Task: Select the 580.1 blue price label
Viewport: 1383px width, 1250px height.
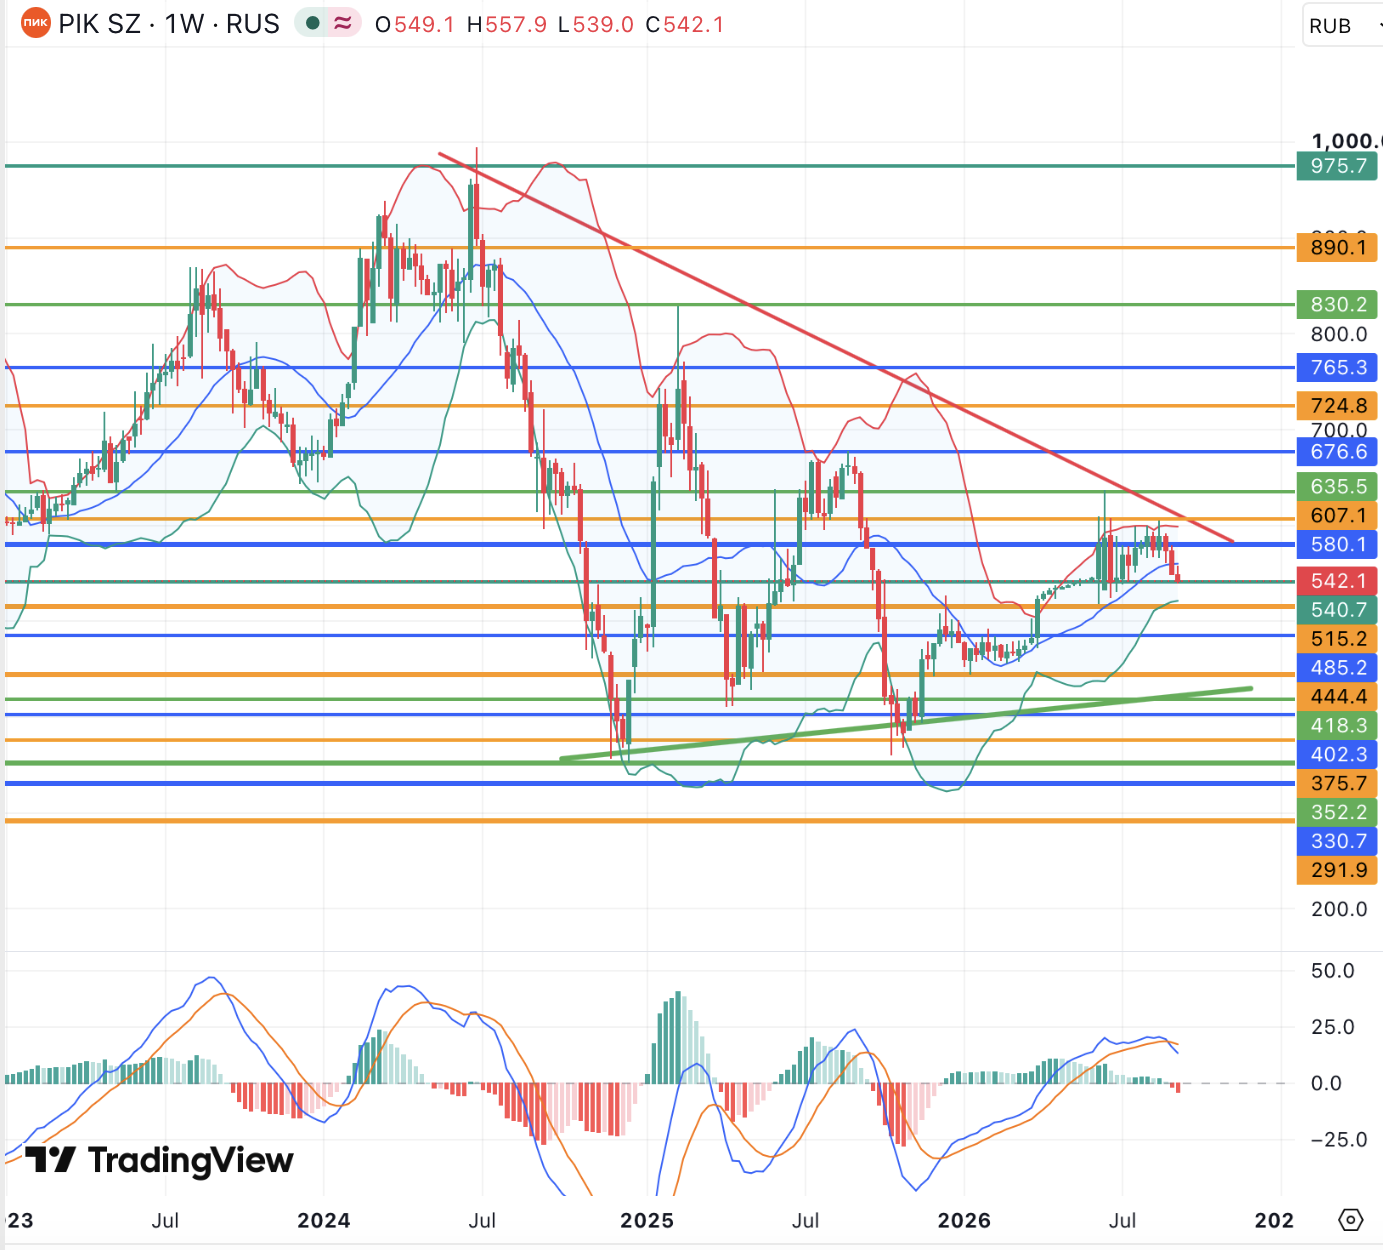Action: pyautogui.click(x=1337, y=544)
